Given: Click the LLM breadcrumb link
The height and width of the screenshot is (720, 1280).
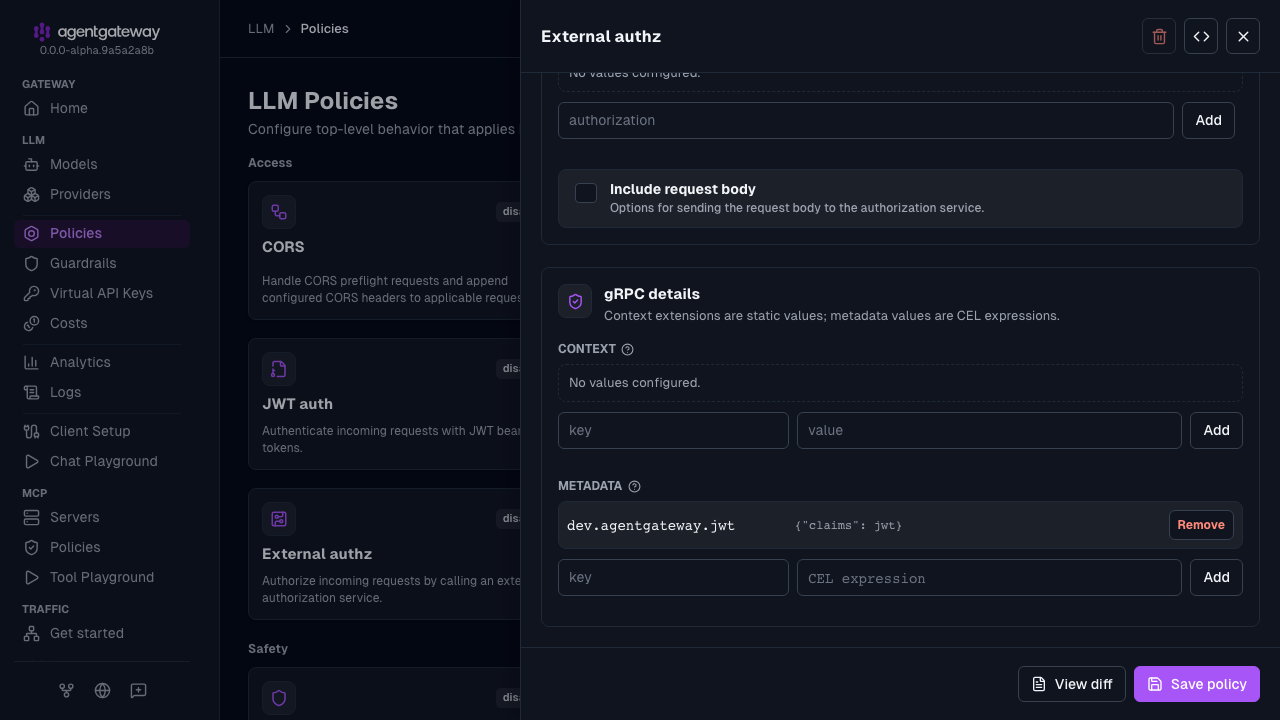Looking at the screenshot, I should 261,29.
